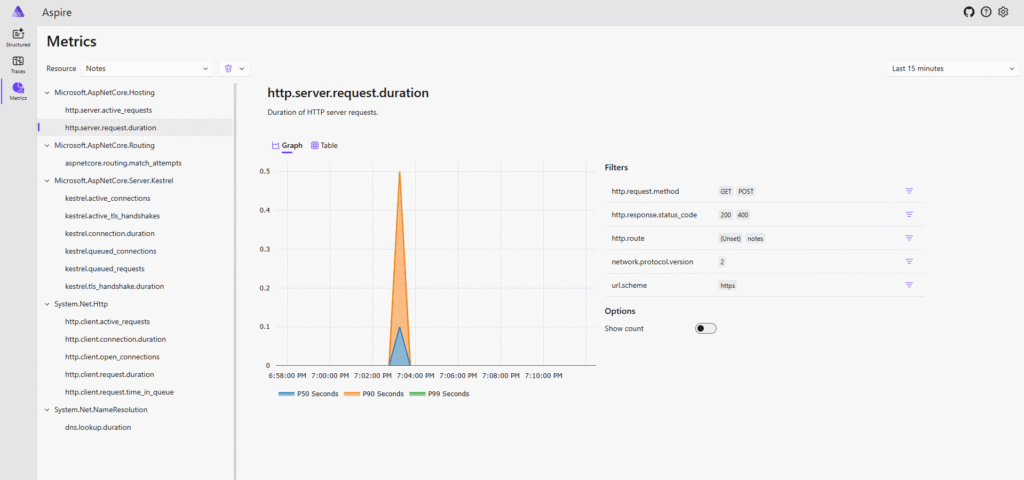Select kestrel.active_connections metric
Screen dimensions: 1024x480
tap(108, 198)
